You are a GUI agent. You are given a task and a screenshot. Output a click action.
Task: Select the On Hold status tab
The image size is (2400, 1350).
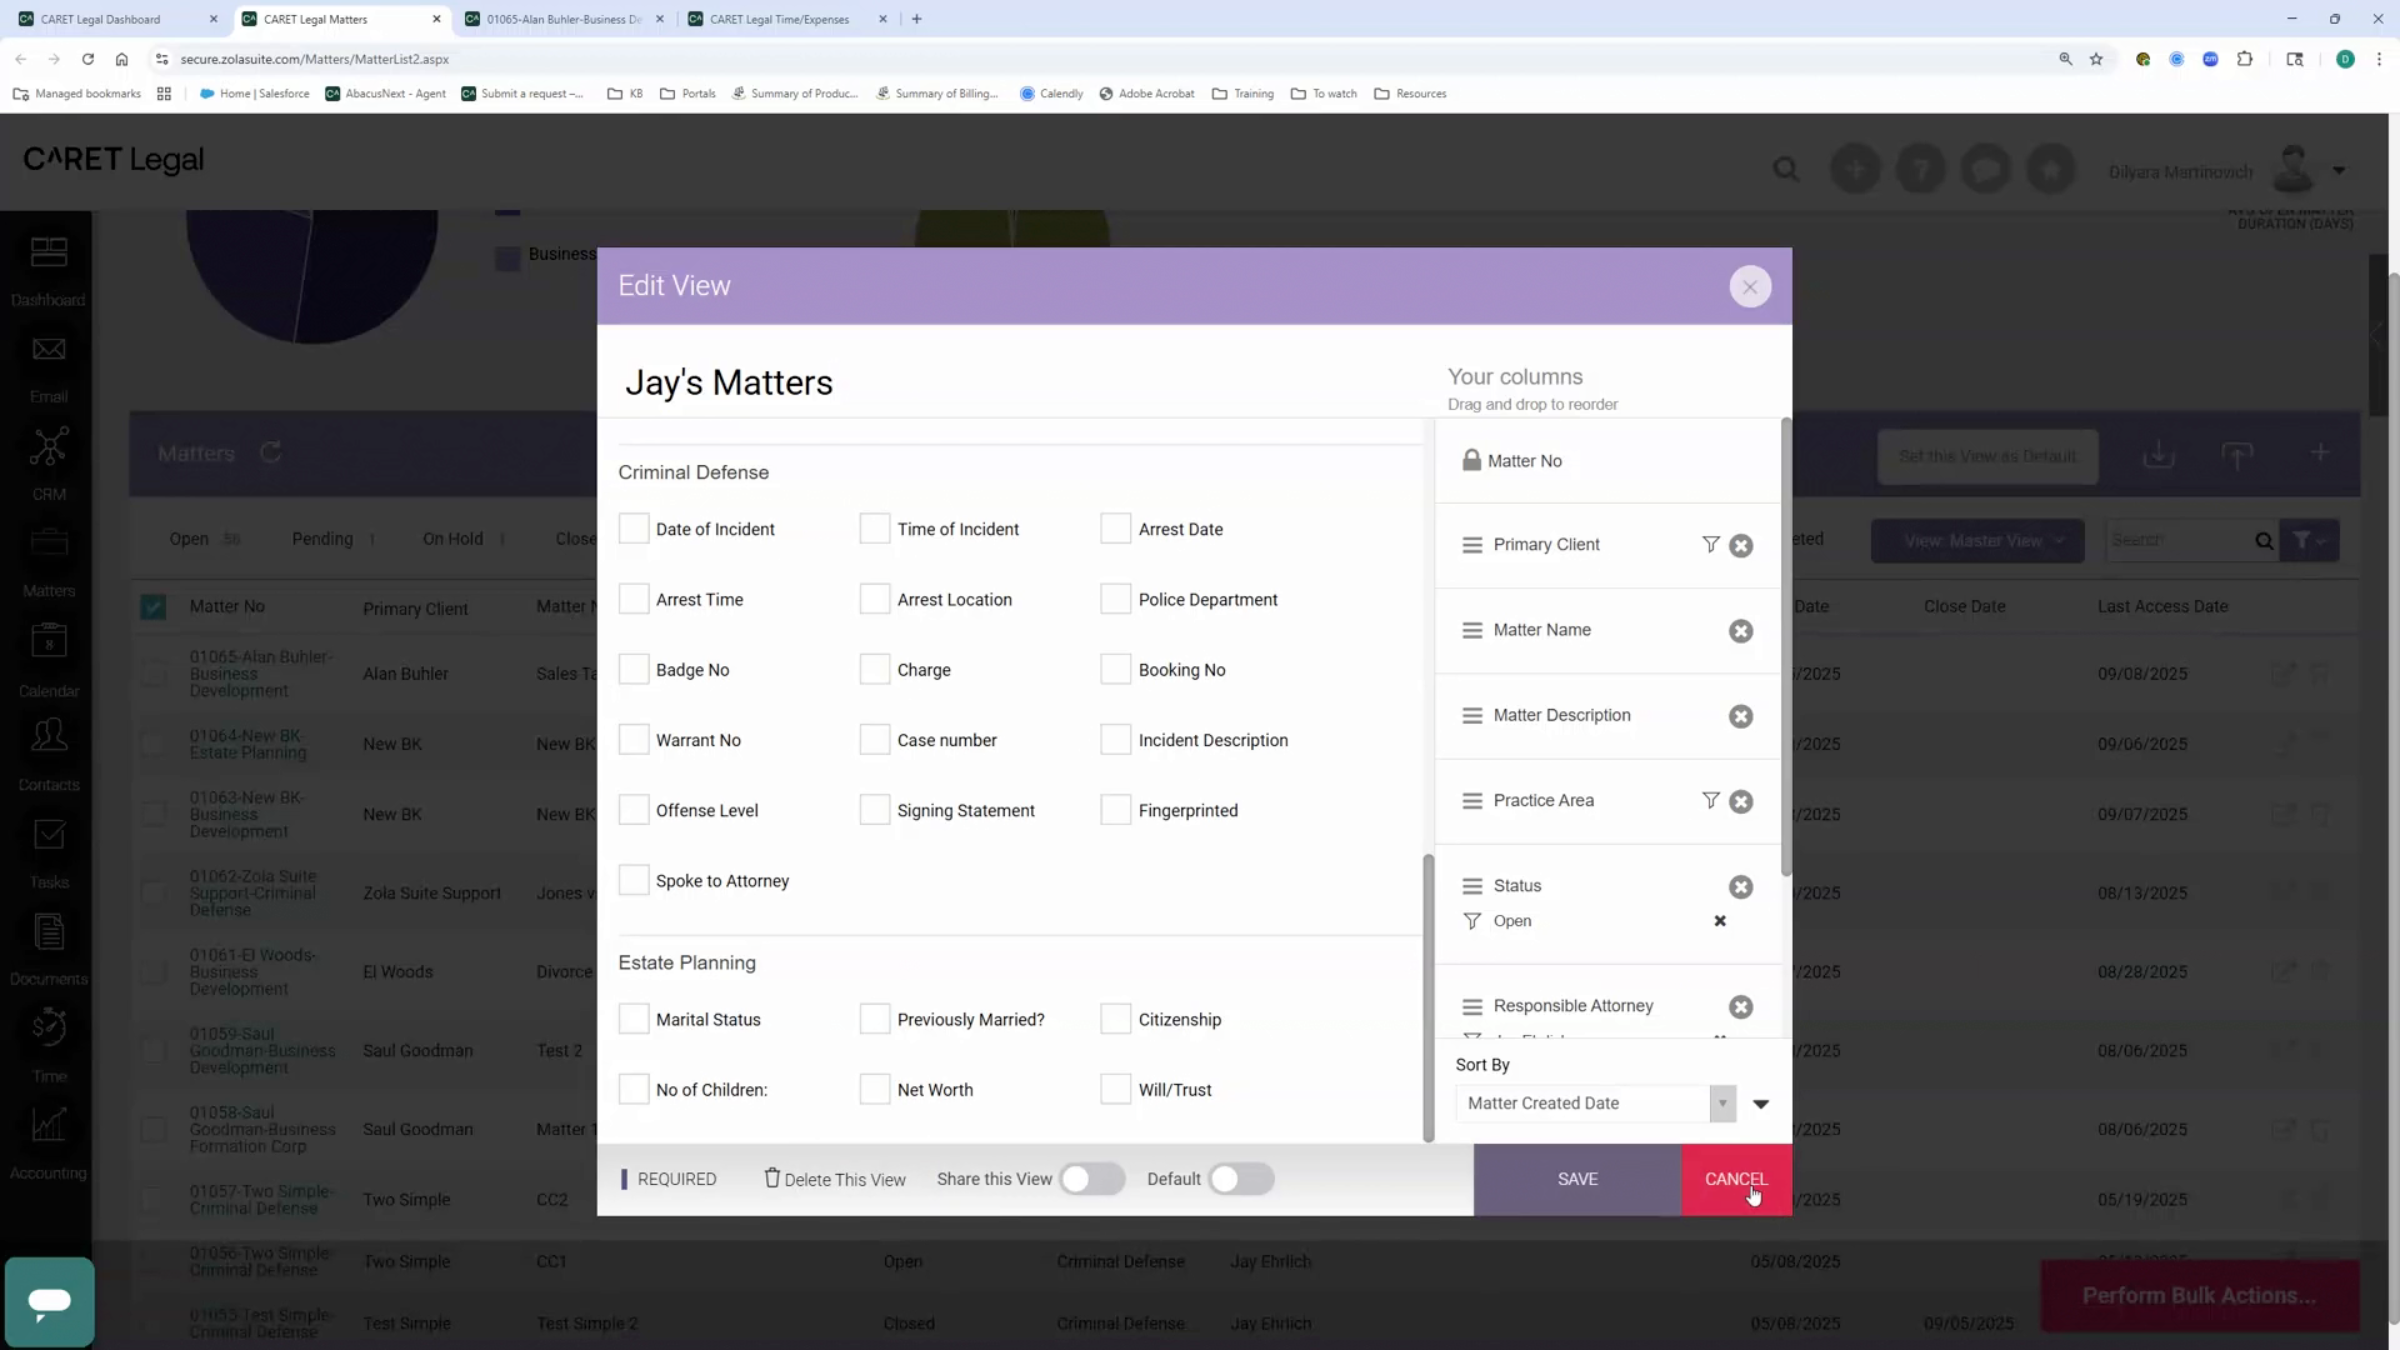coord(463,539)
